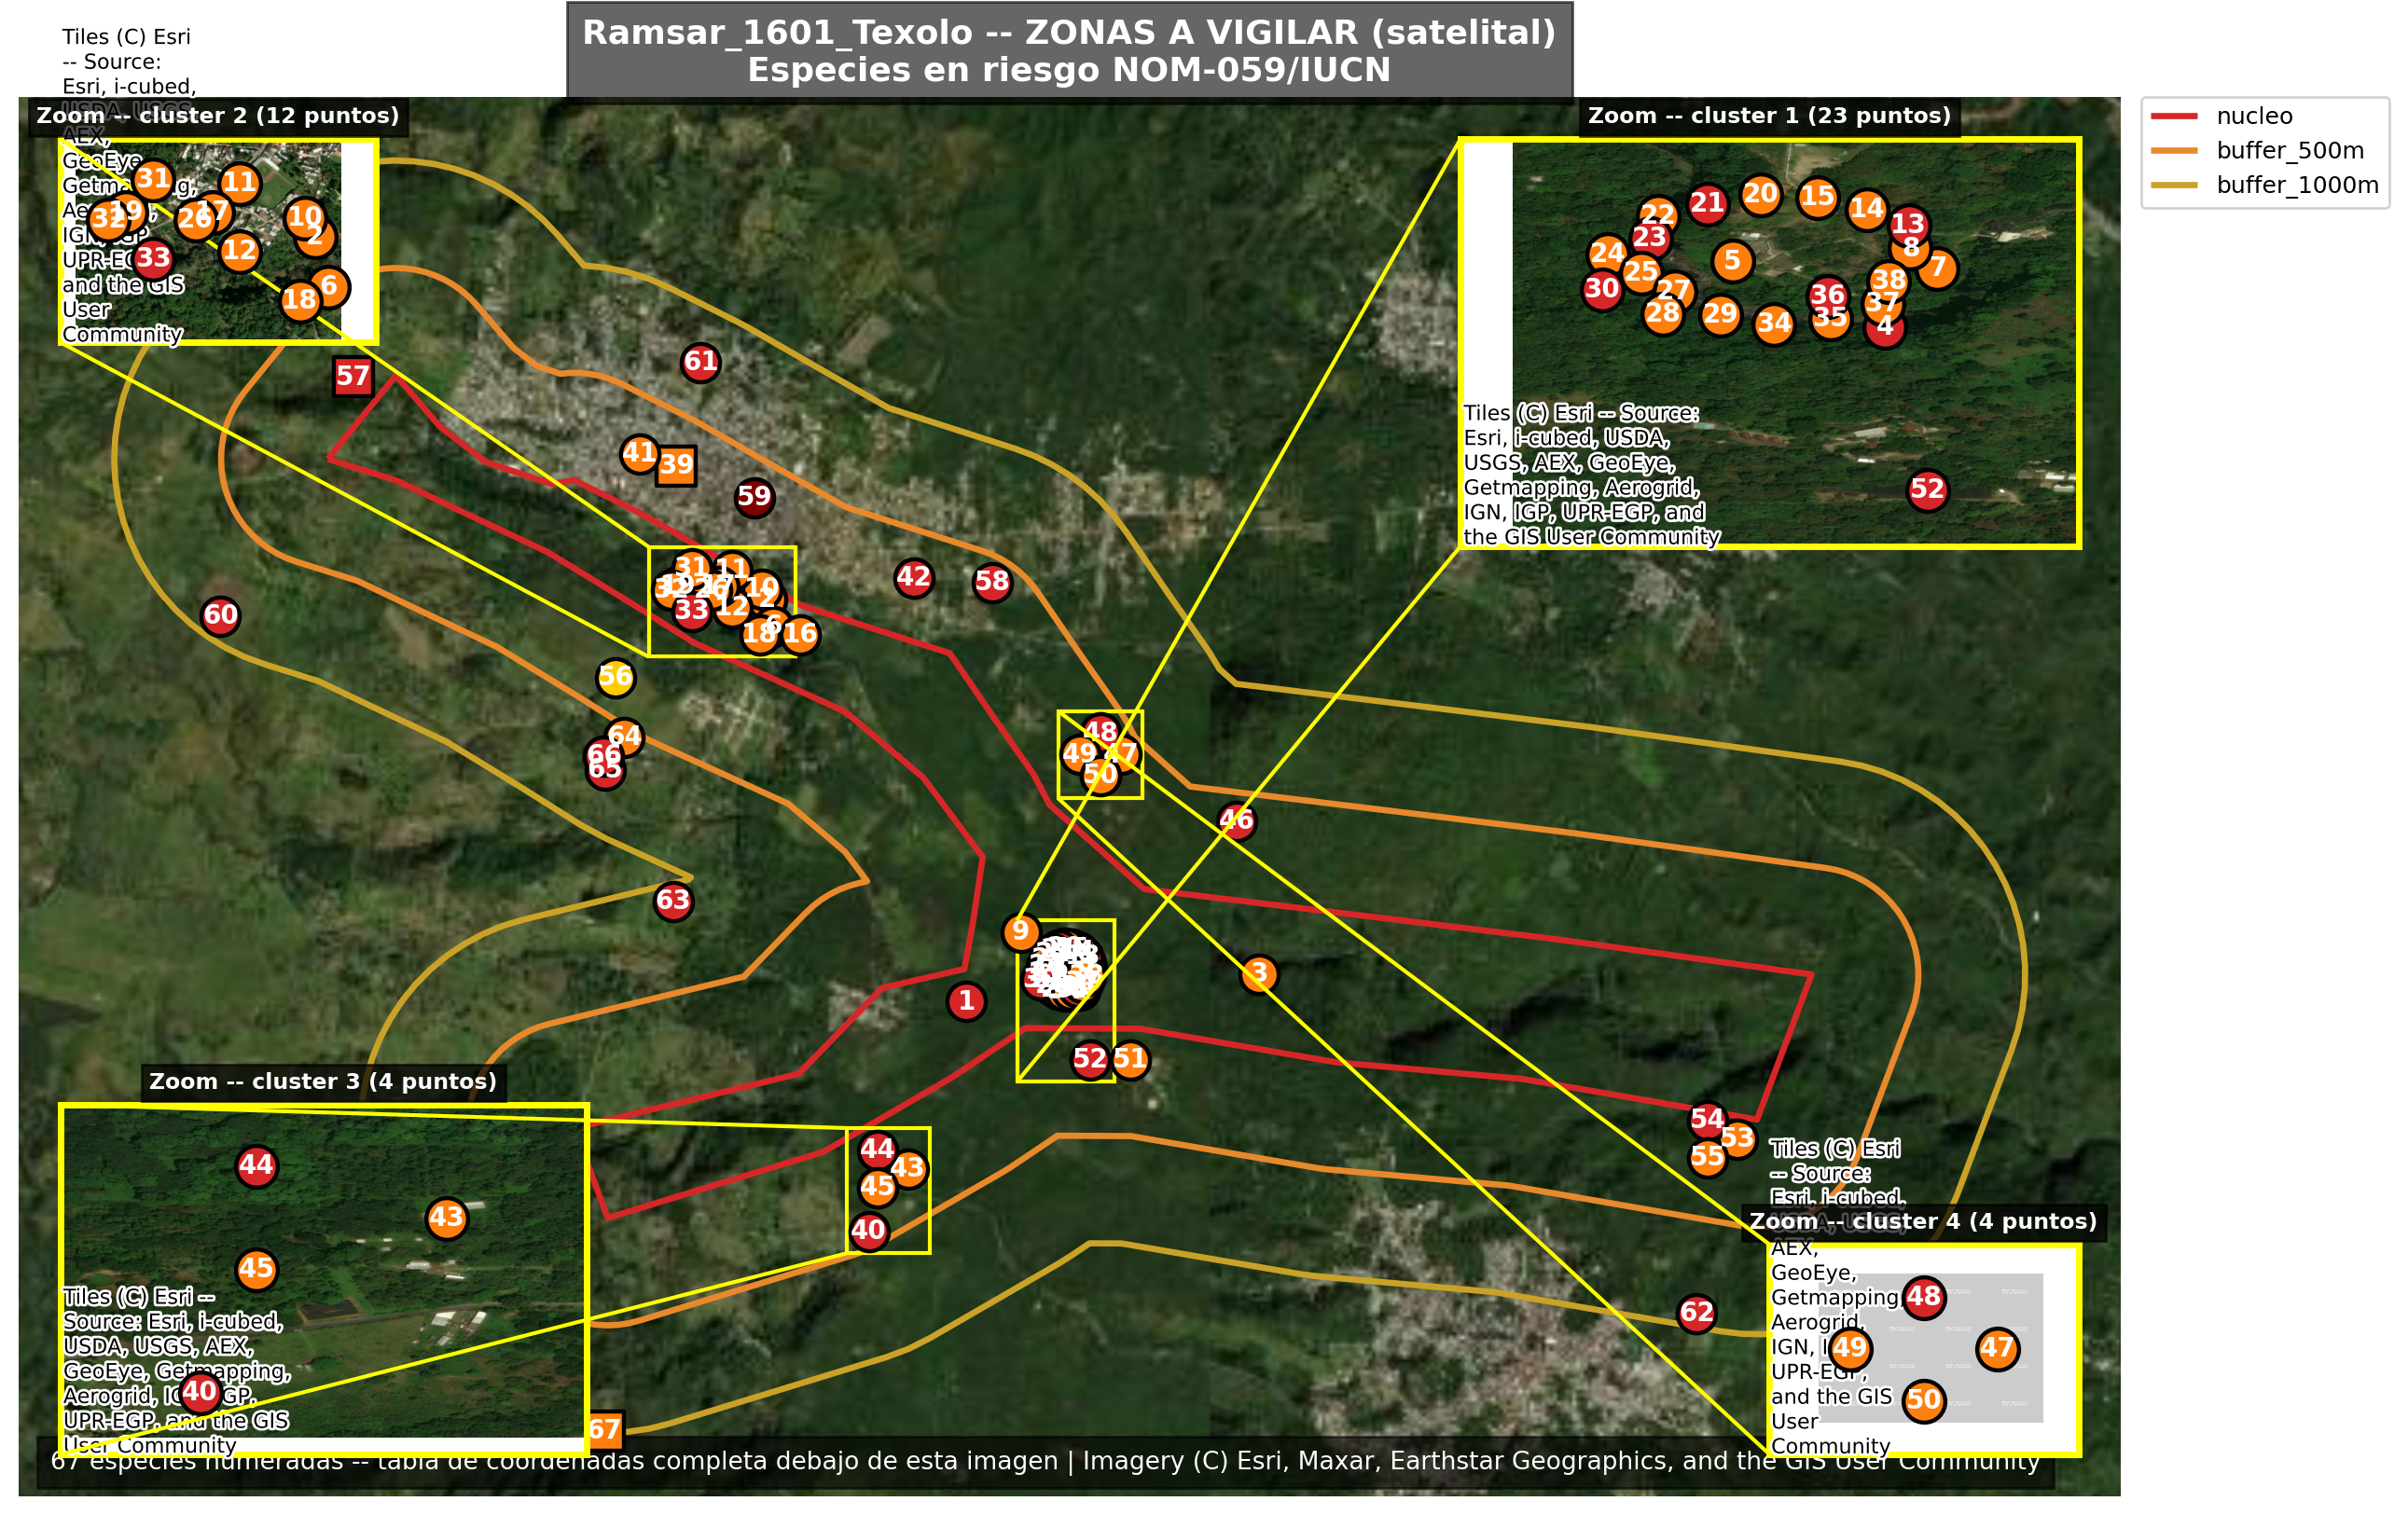Click red marker 58 on main map
The width and height of the screenshot is (2408, 1515).
coord(992,582)
